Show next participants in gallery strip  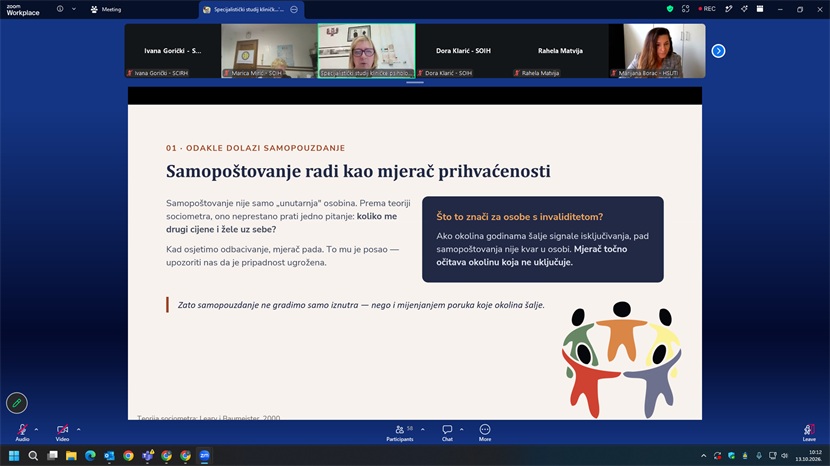tap(718, 51)
